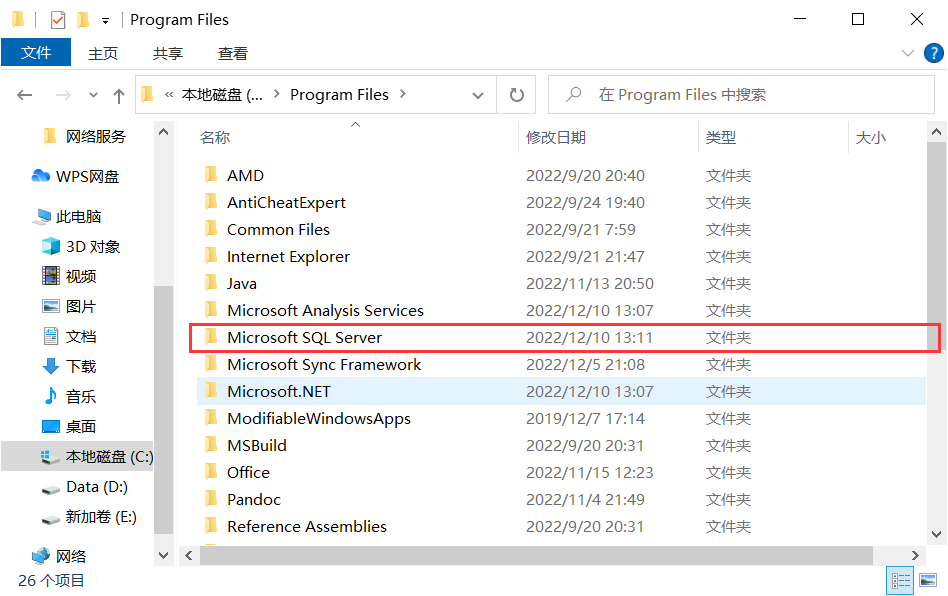The width and height of the screenshot is (948, 596).
Task: Open the blue Help question mark icon
Action: click(x=933, y=53)
